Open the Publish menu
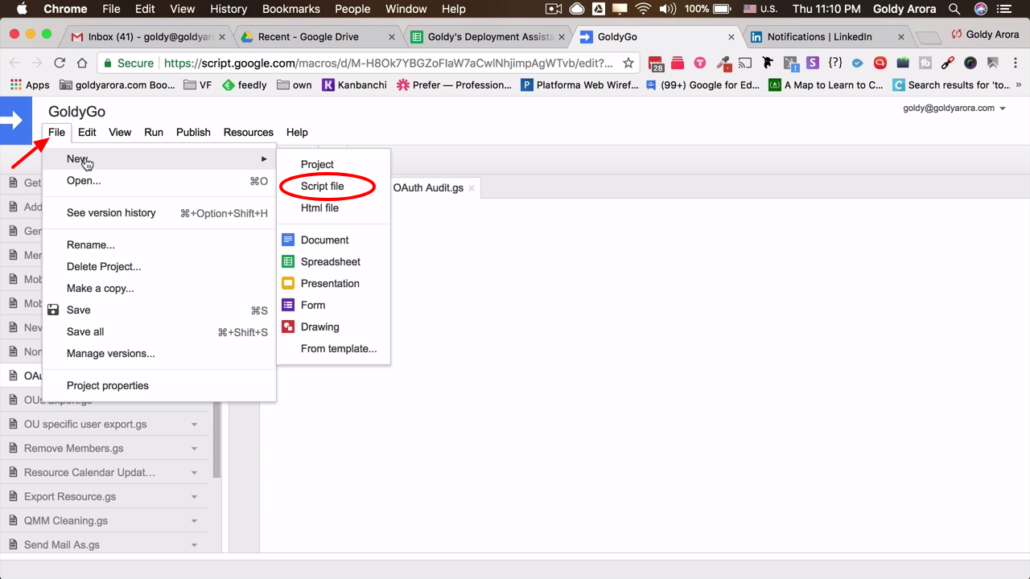Image resolution: width=1030 pixels, height=579 pixels. (x=193, y=132)
